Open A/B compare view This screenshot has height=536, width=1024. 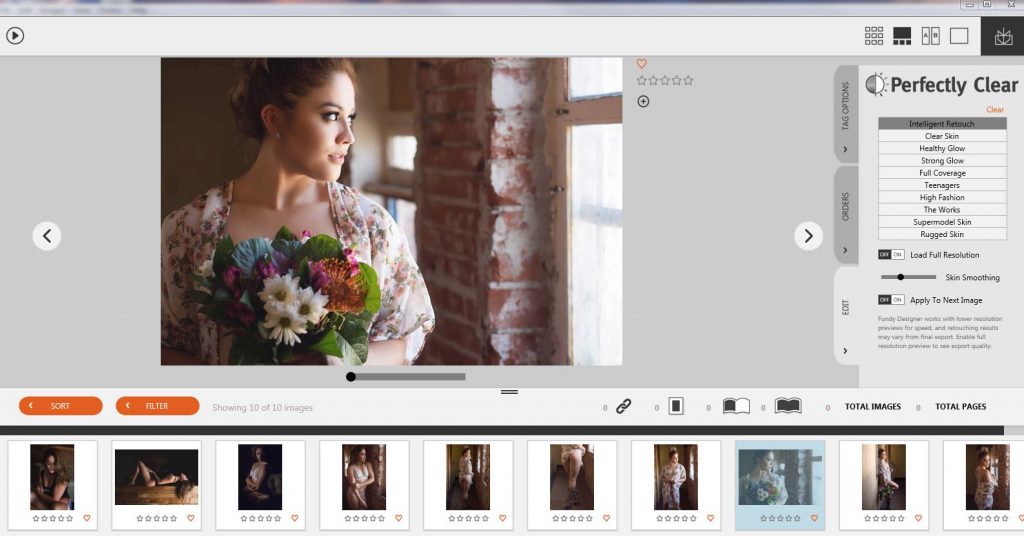click(931, 36)
